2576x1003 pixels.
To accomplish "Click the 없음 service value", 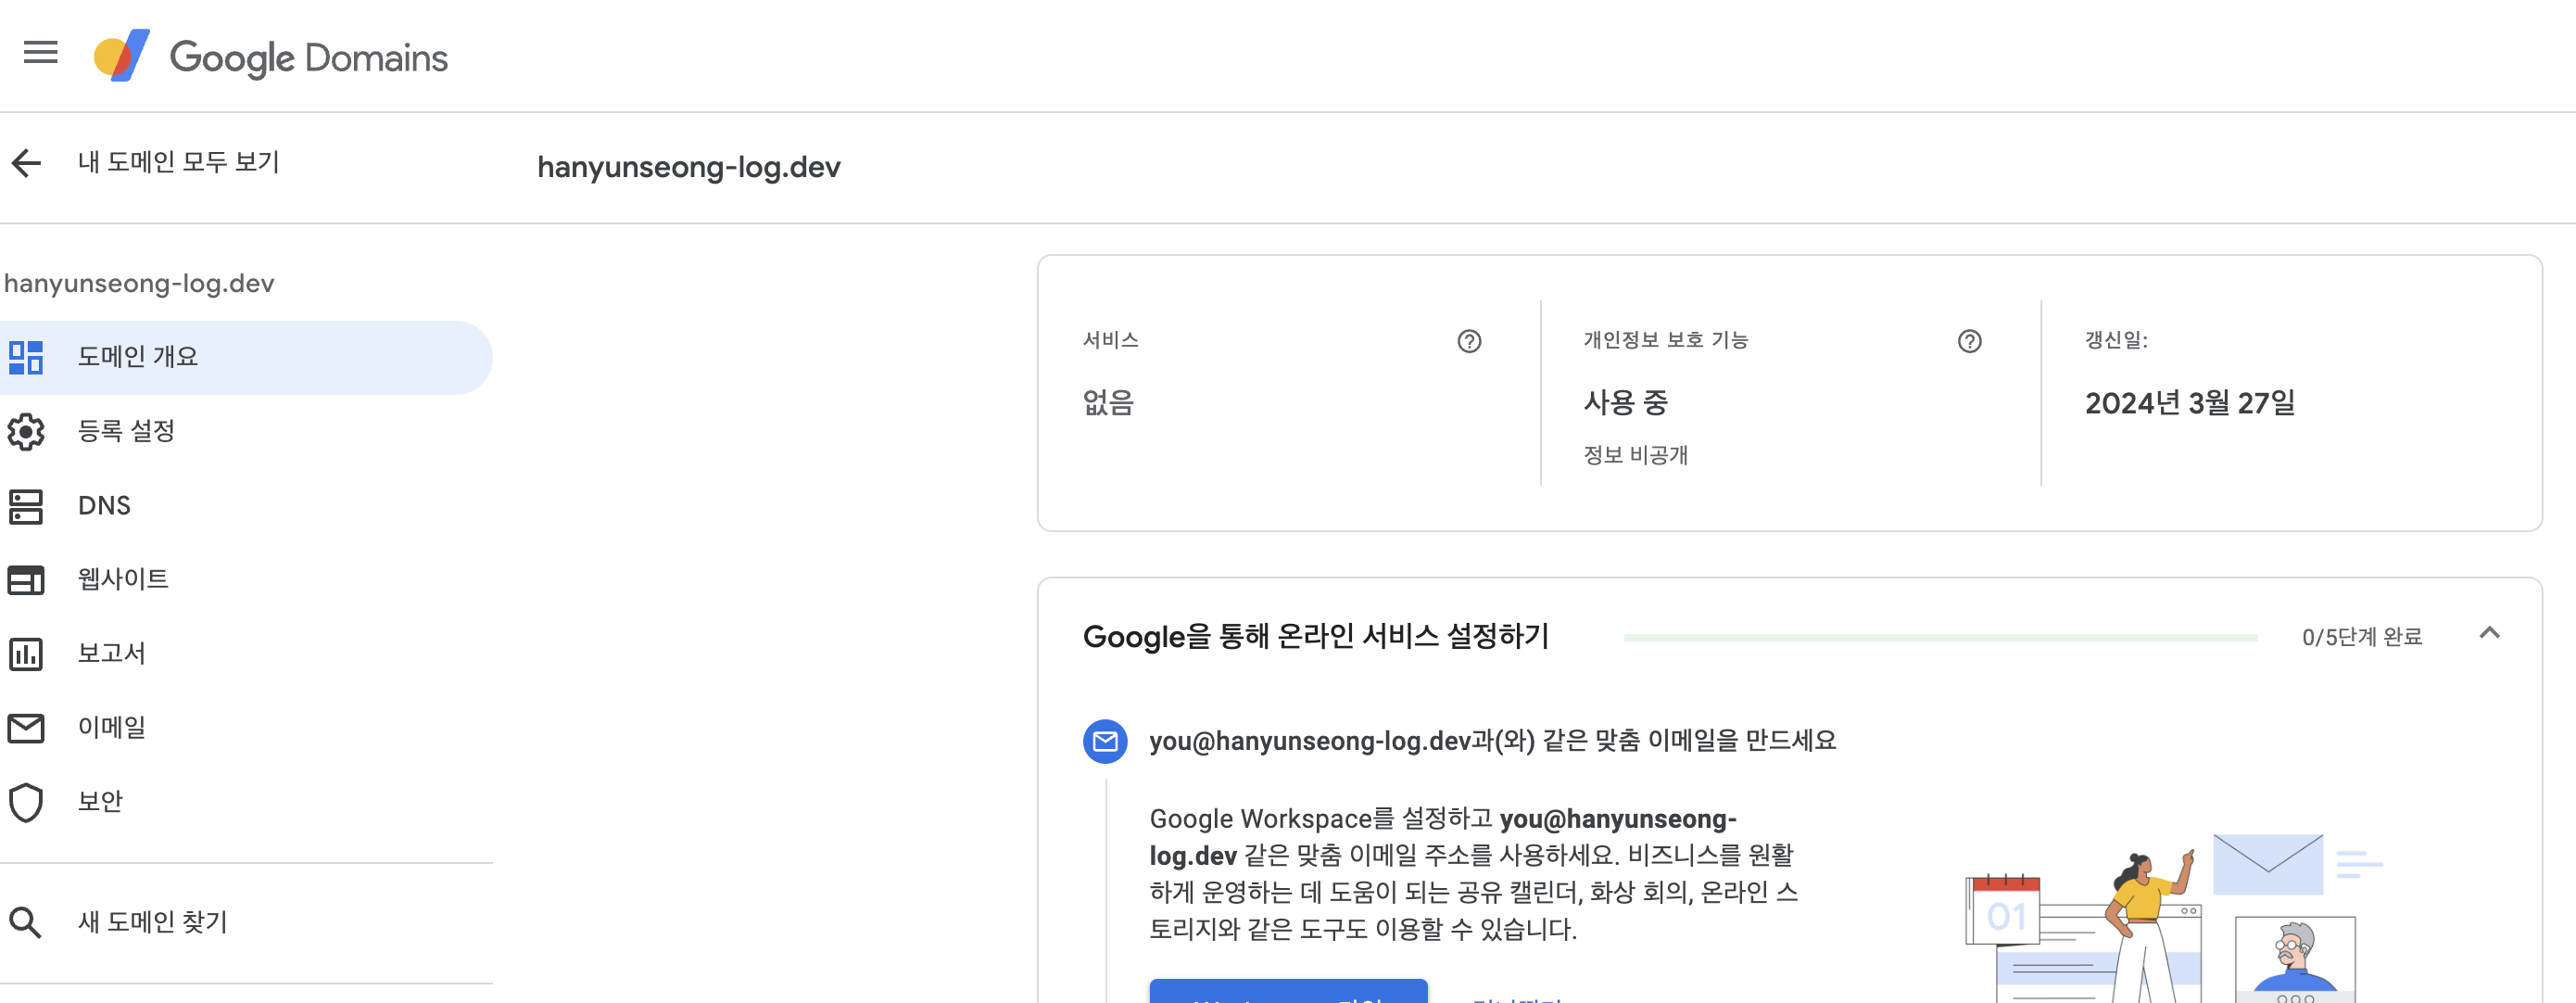I will tap(1108, 403).
